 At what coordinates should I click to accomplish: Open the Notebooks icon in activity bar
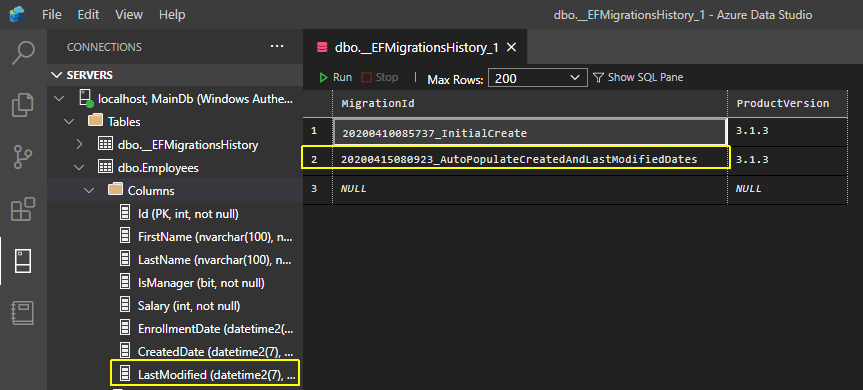click(x=23, y=313)
